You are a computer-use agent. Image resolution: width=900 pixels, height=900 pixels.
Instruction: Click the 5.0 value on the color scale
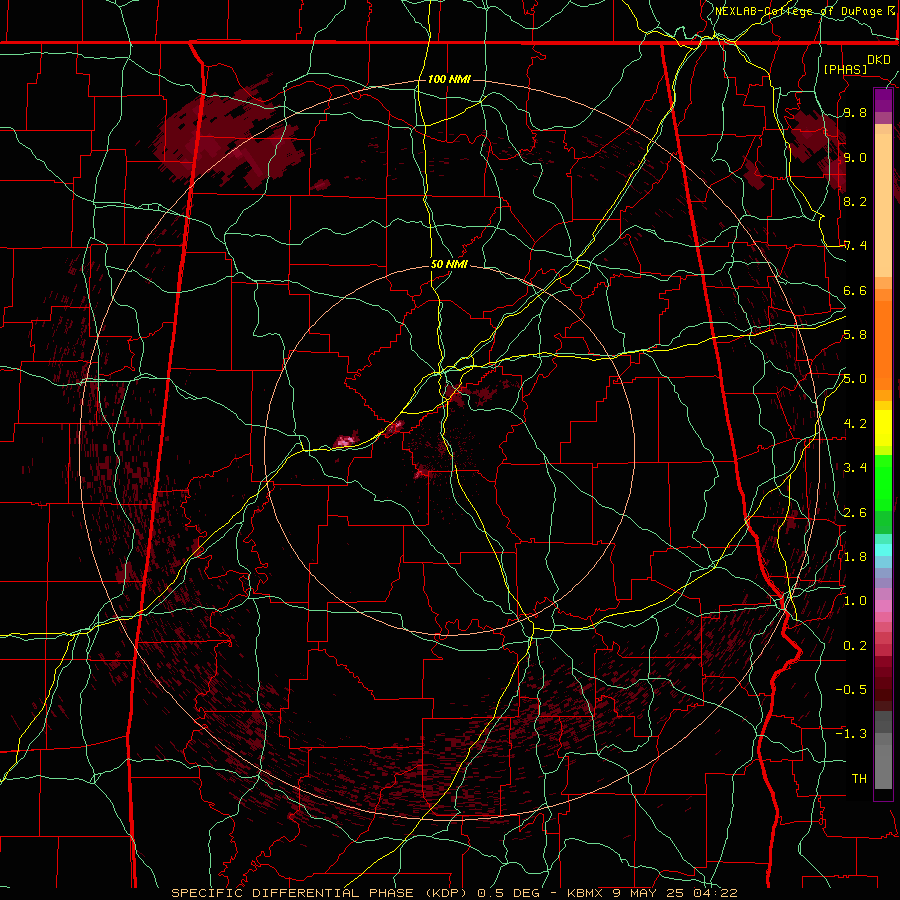coord(855,379)
